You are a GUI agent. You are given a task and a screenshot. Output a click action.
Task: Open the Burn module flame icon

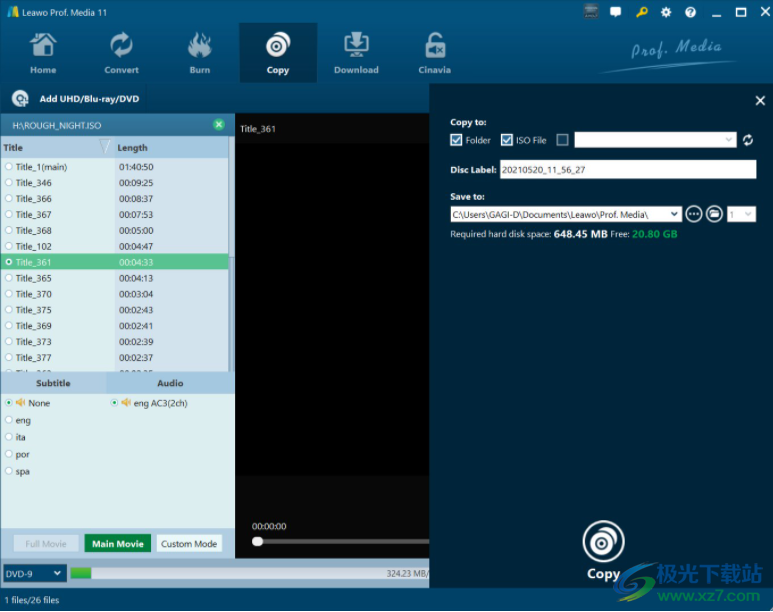[200, 45]
